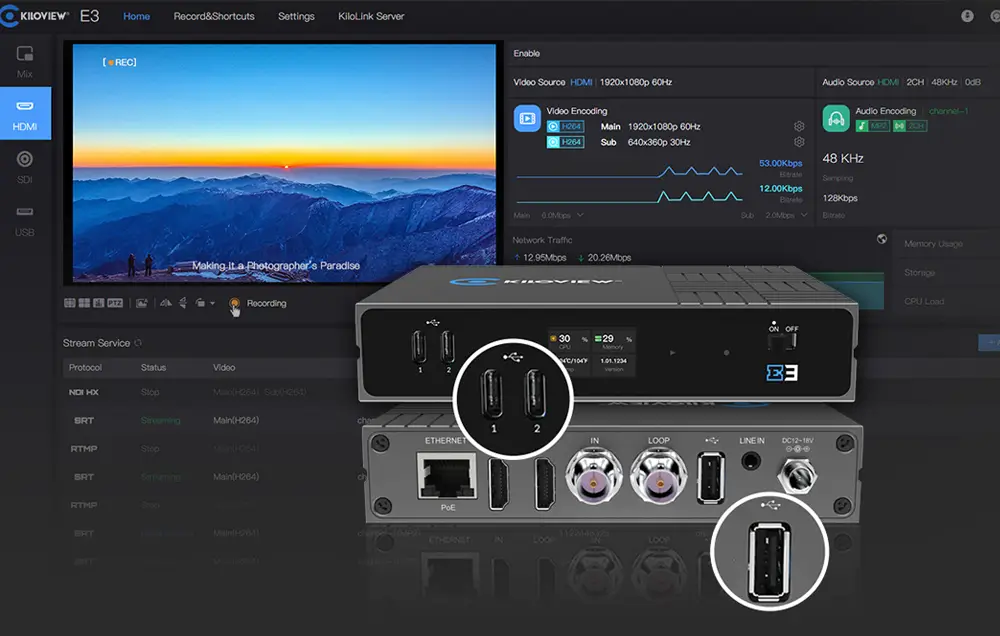Go to the Settings tab

point(296,16)
